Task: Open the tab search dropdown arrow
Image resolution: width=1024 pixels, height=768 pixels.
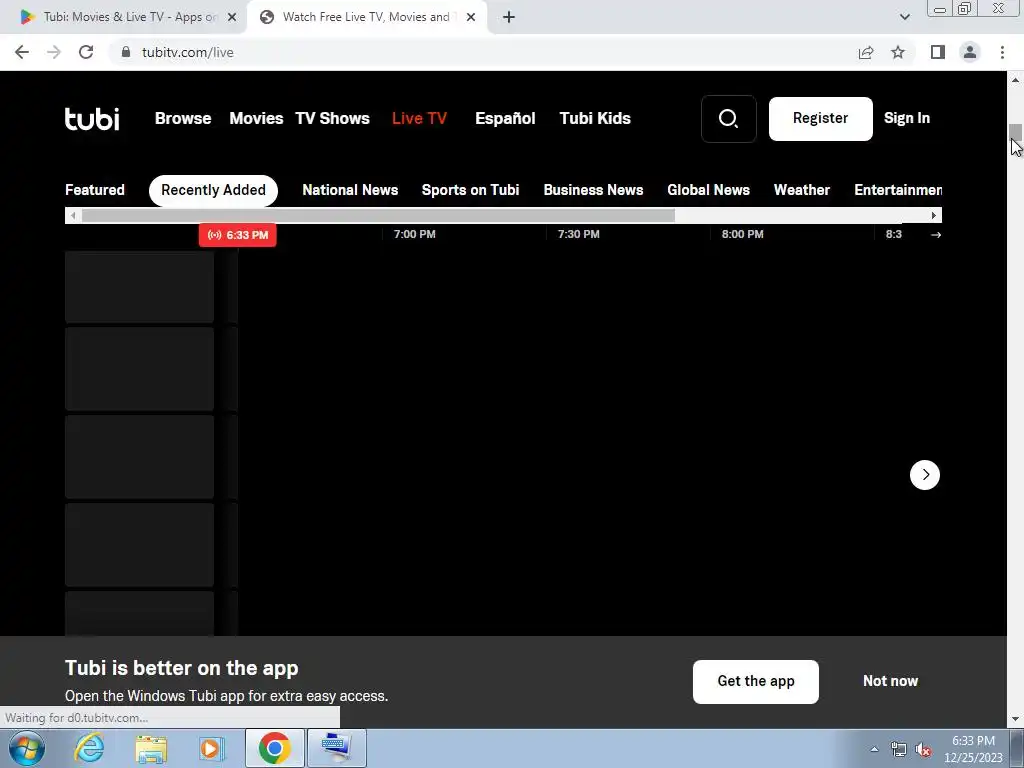Action: point(904,17)
